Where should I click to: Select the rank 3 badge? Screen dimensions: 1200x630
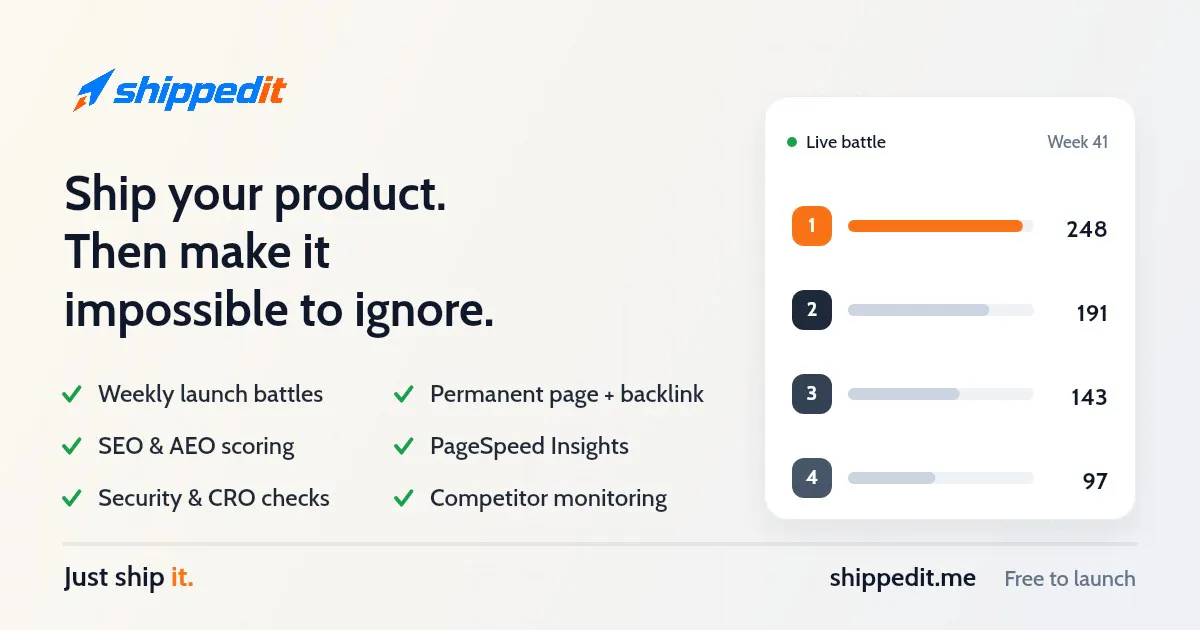coord(812,394)
